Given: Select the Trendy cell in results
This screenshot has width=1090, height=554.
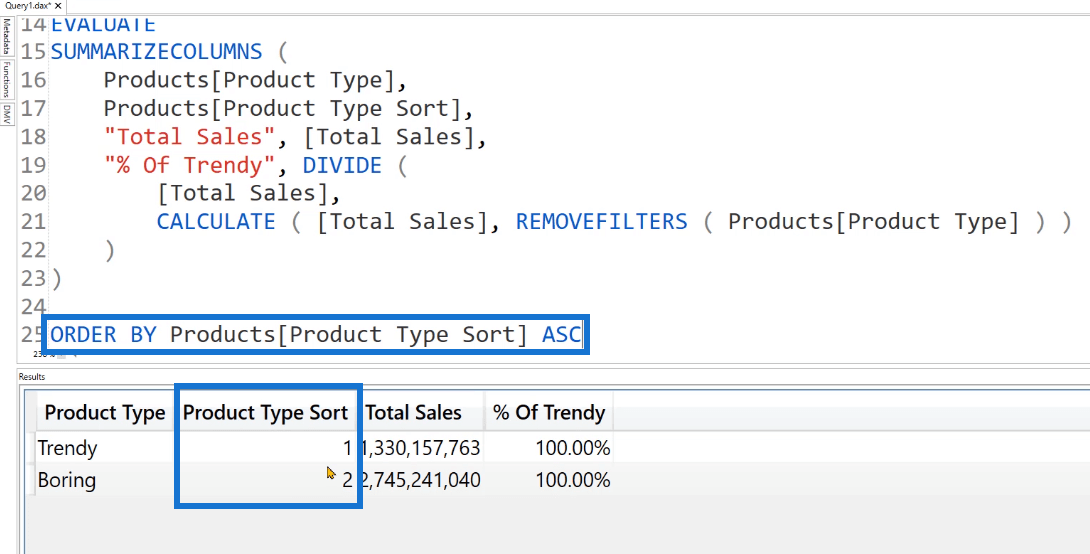Looking at the screenshot, I should [104, 448].
